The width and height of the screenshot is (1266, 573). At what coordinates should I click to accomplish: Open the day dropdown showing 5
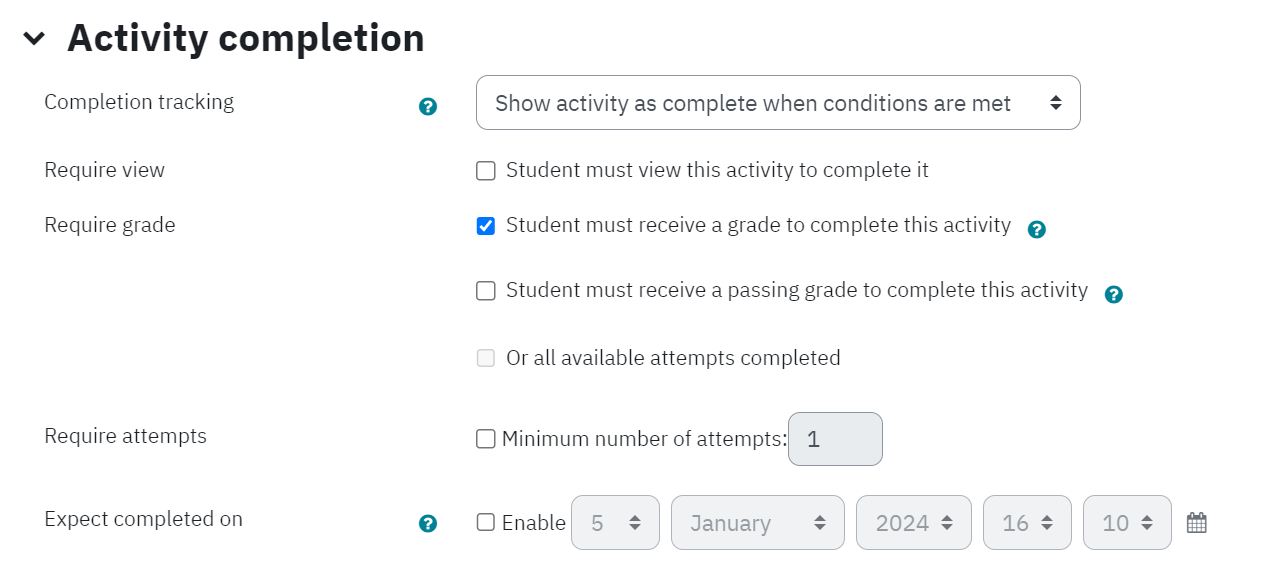pyautogui.click(x=615, y=522)
